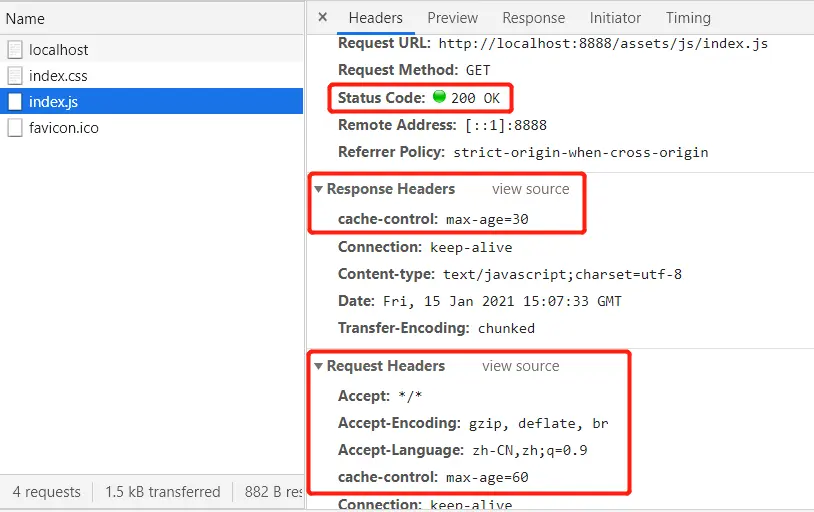Click the index.js file icon
Viewport: 814px width, 512px height.
click(14, 101)
